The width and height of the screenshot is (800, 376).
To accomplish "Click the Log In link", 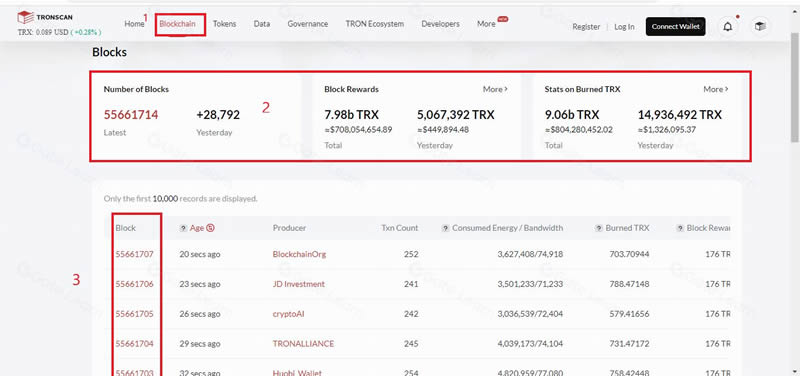I will click(624, 27).
